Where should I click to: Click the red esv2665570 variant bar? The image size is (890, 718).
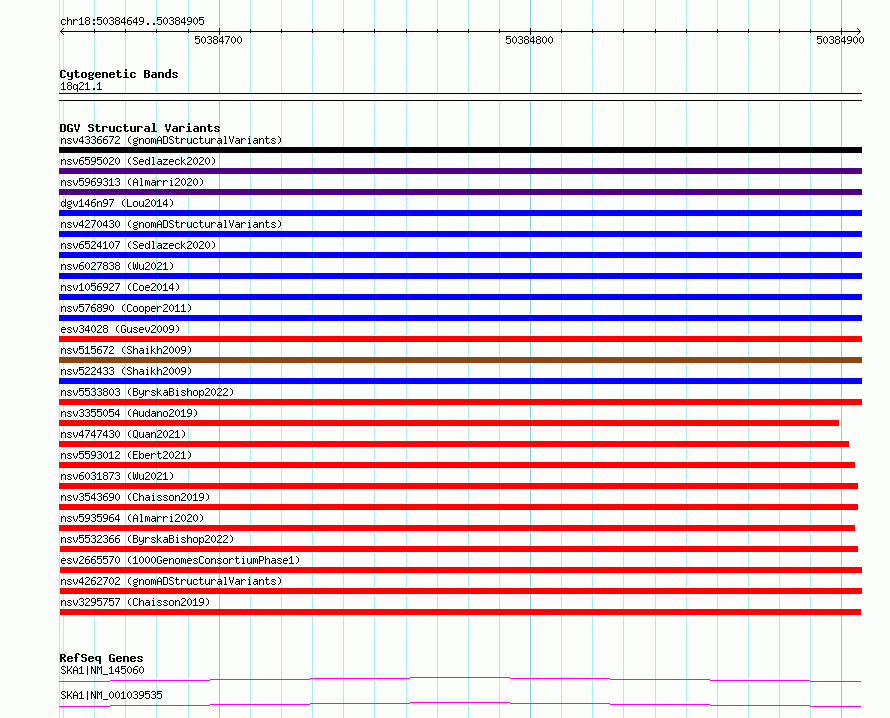coord(460,570)
